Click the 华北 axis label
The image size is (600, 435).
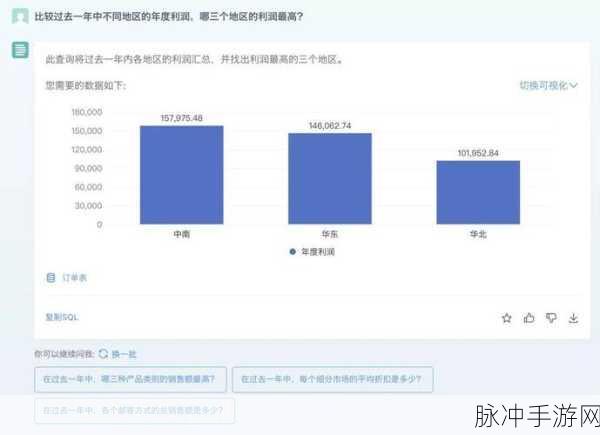click(x=478, y=234)
